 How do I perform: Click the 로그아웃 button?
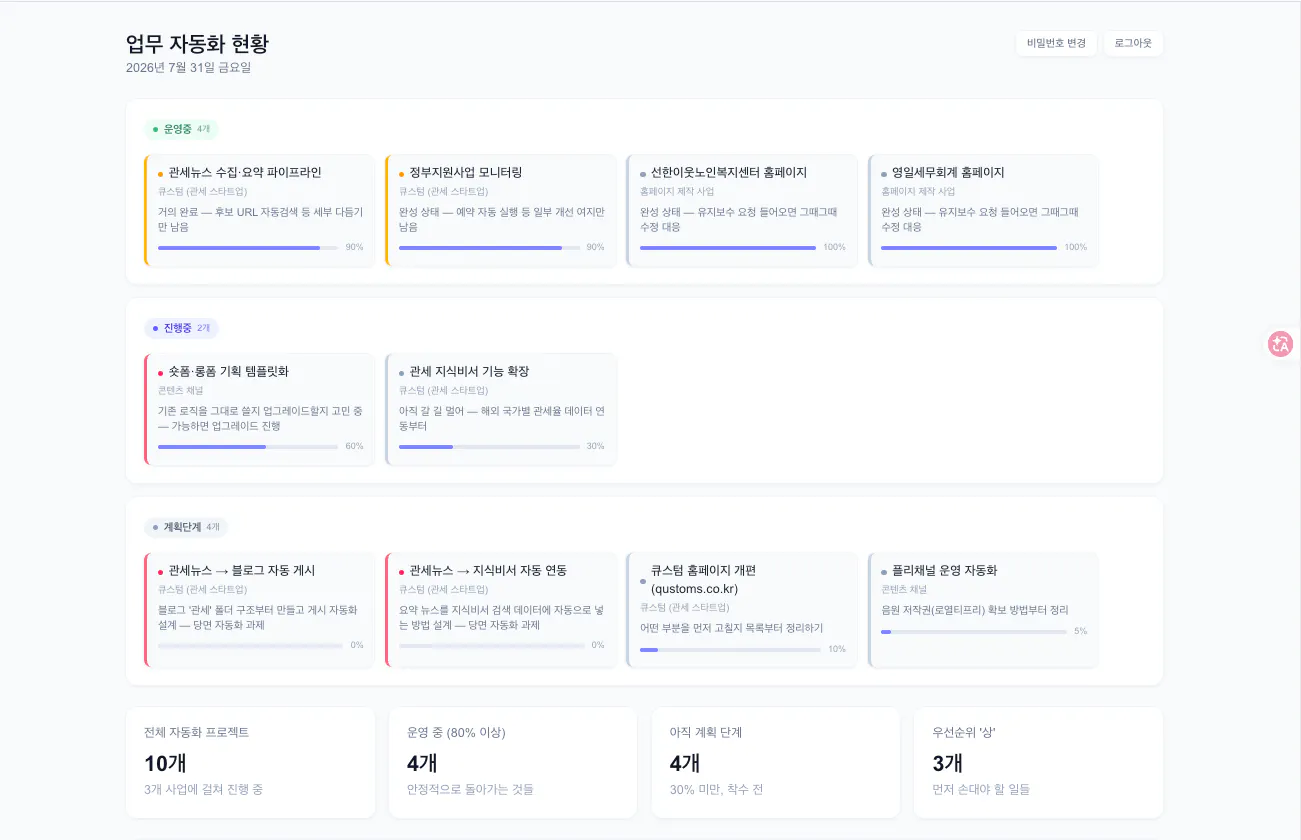point(1133,44)
